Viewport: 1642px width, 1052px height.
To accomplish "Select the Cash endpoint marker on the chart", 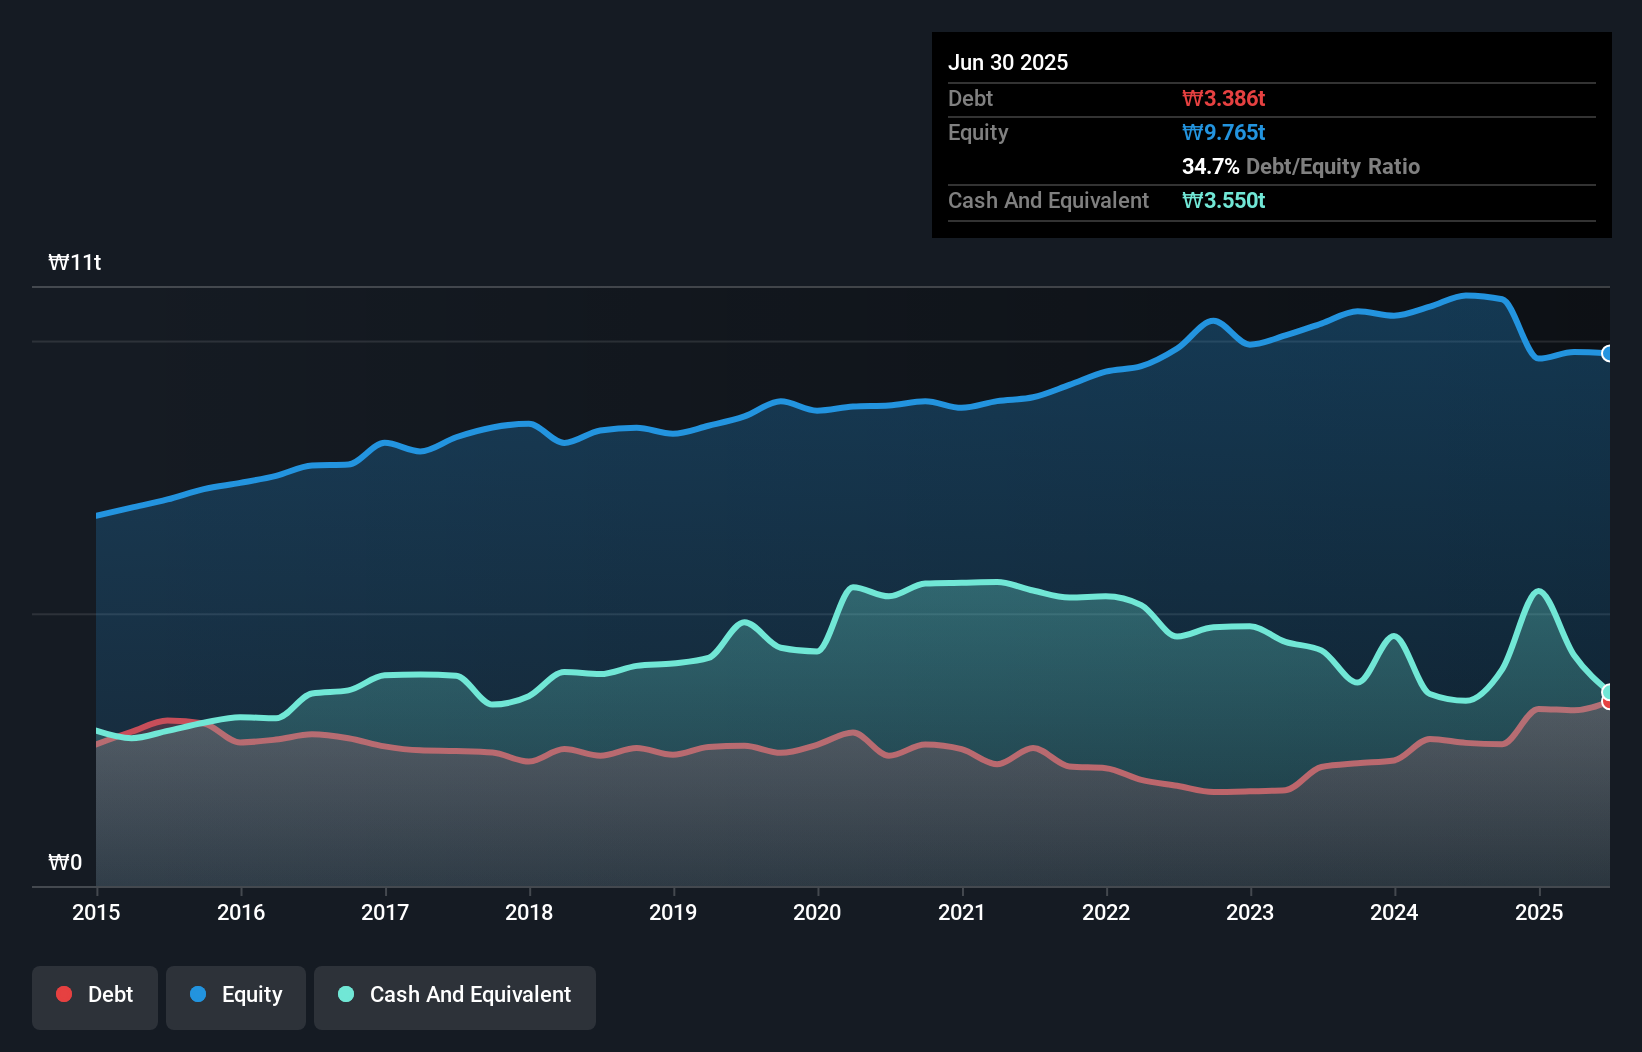I will coord(1608,689).
